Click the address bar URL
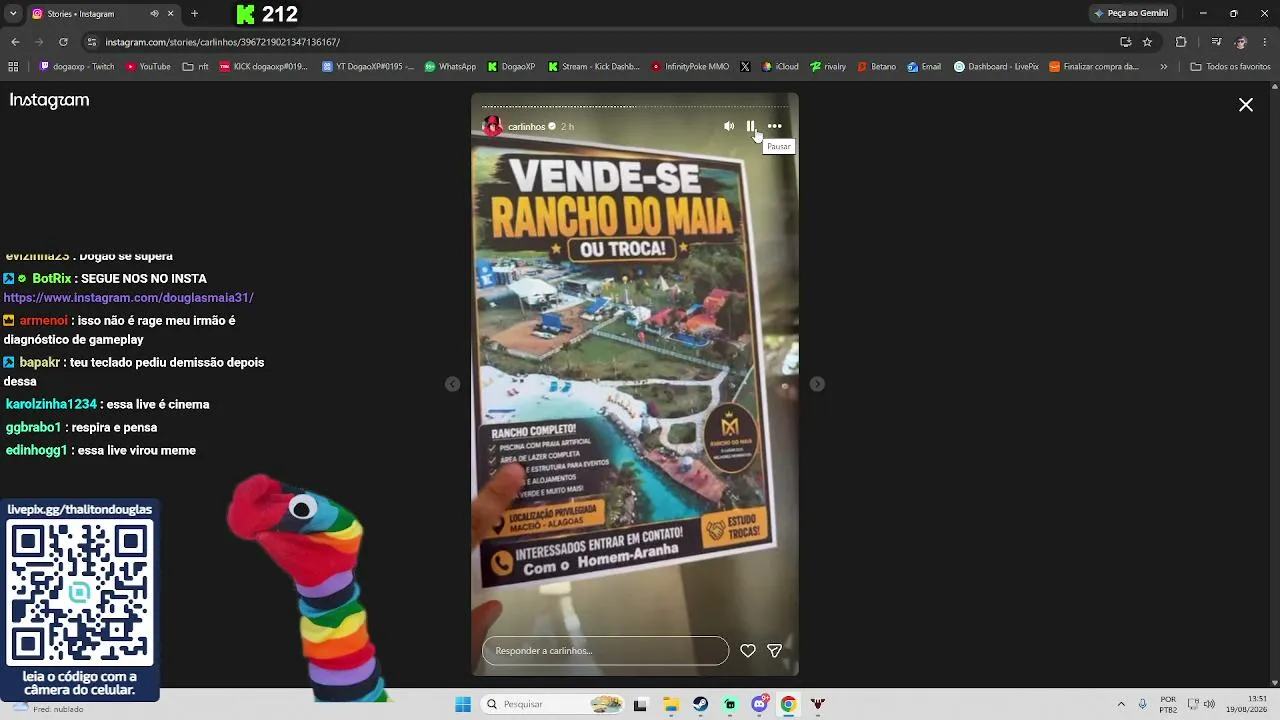 tap(223, 42)
